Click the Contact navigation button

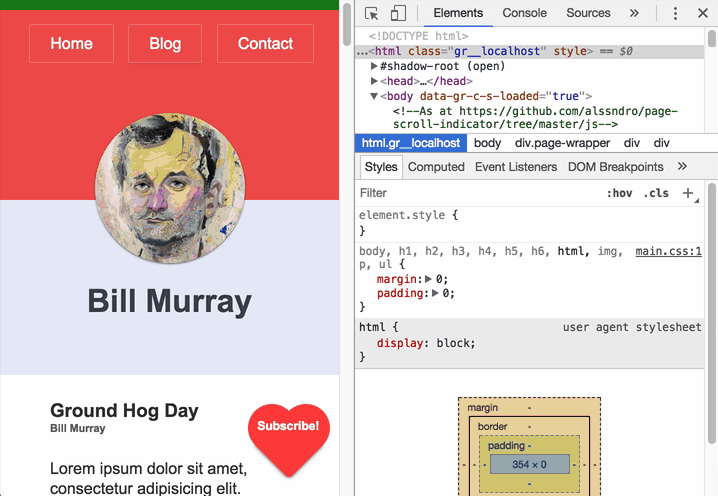[x=265, y=44]
